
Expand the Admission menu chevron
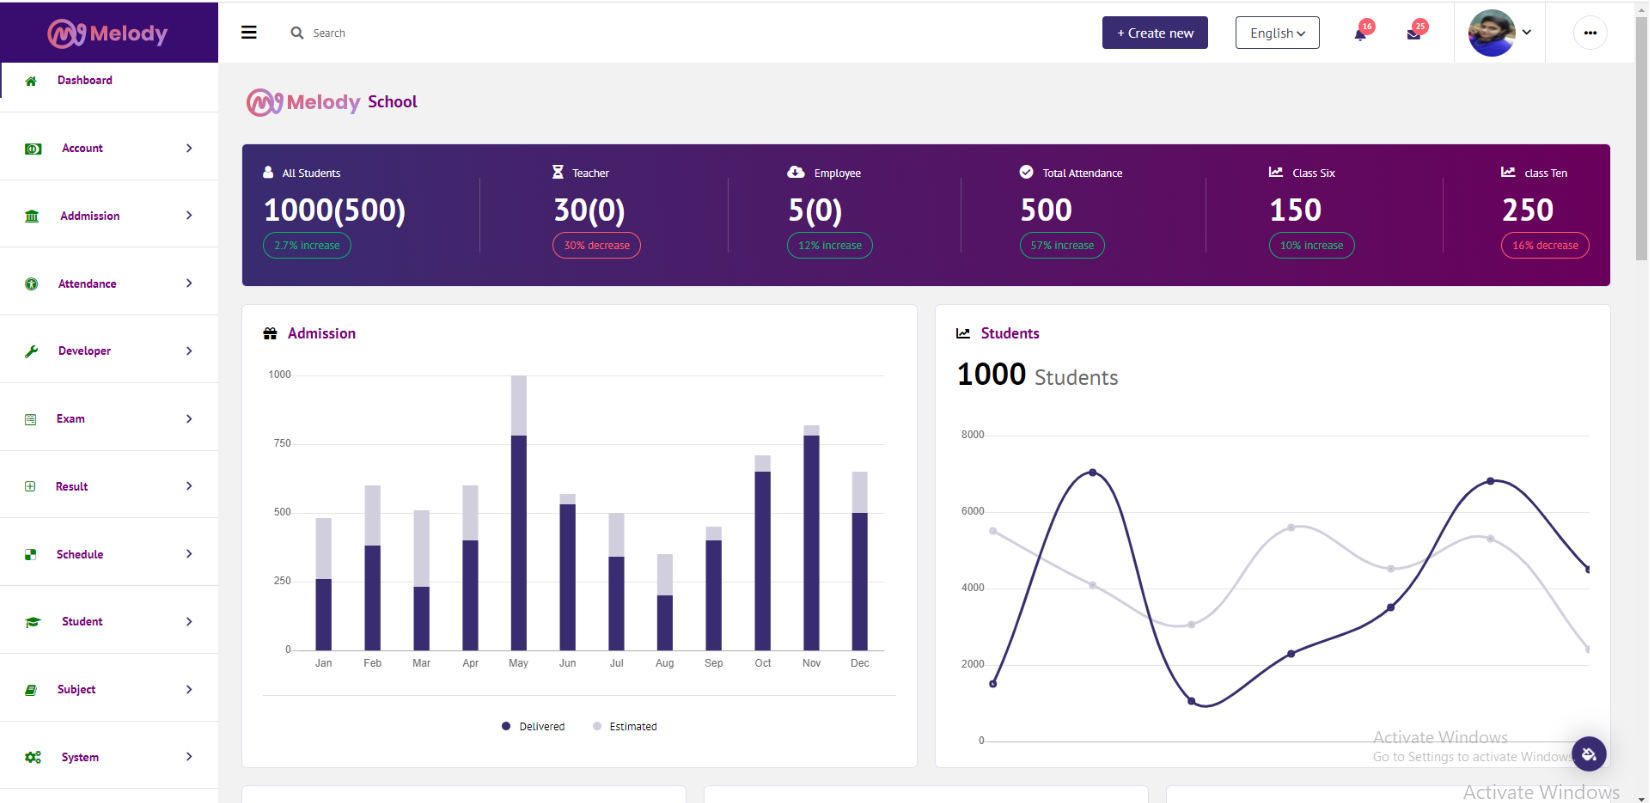(189, 215)
